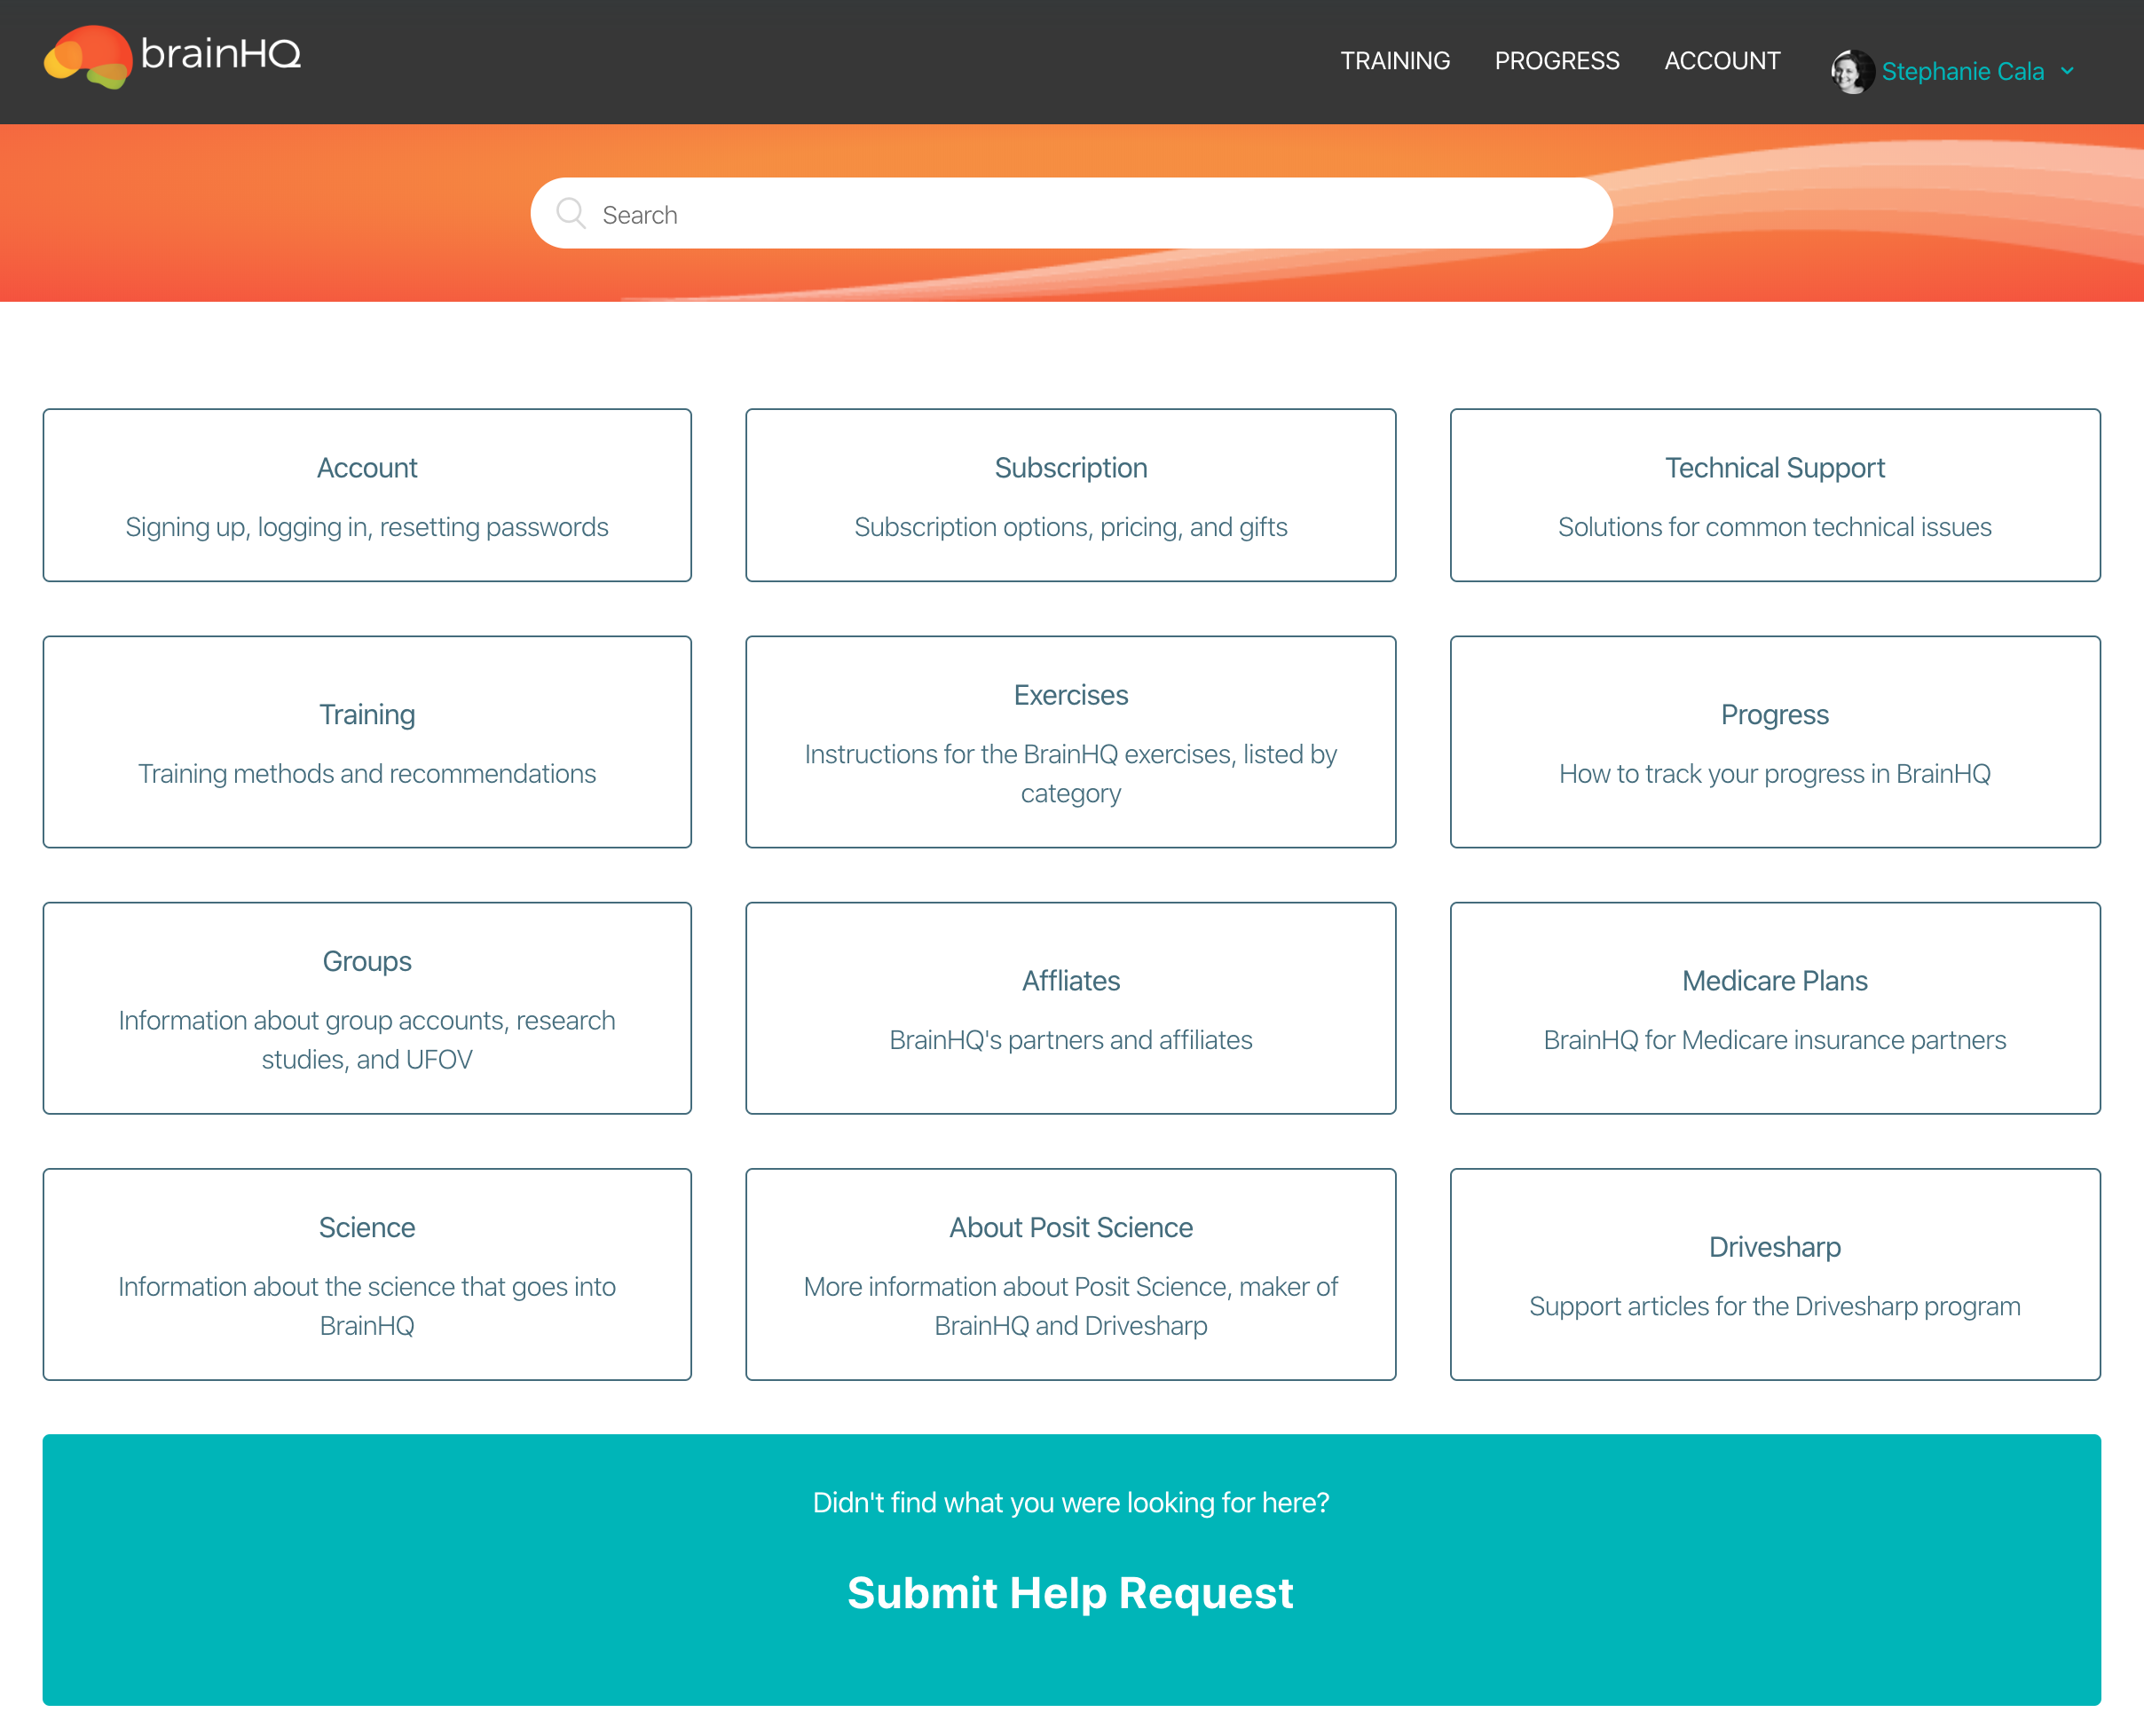Click 'Support articles for the Drivesharp program'
The height and width of the screenshot is (1736, 2144).
[1775, 1306]
